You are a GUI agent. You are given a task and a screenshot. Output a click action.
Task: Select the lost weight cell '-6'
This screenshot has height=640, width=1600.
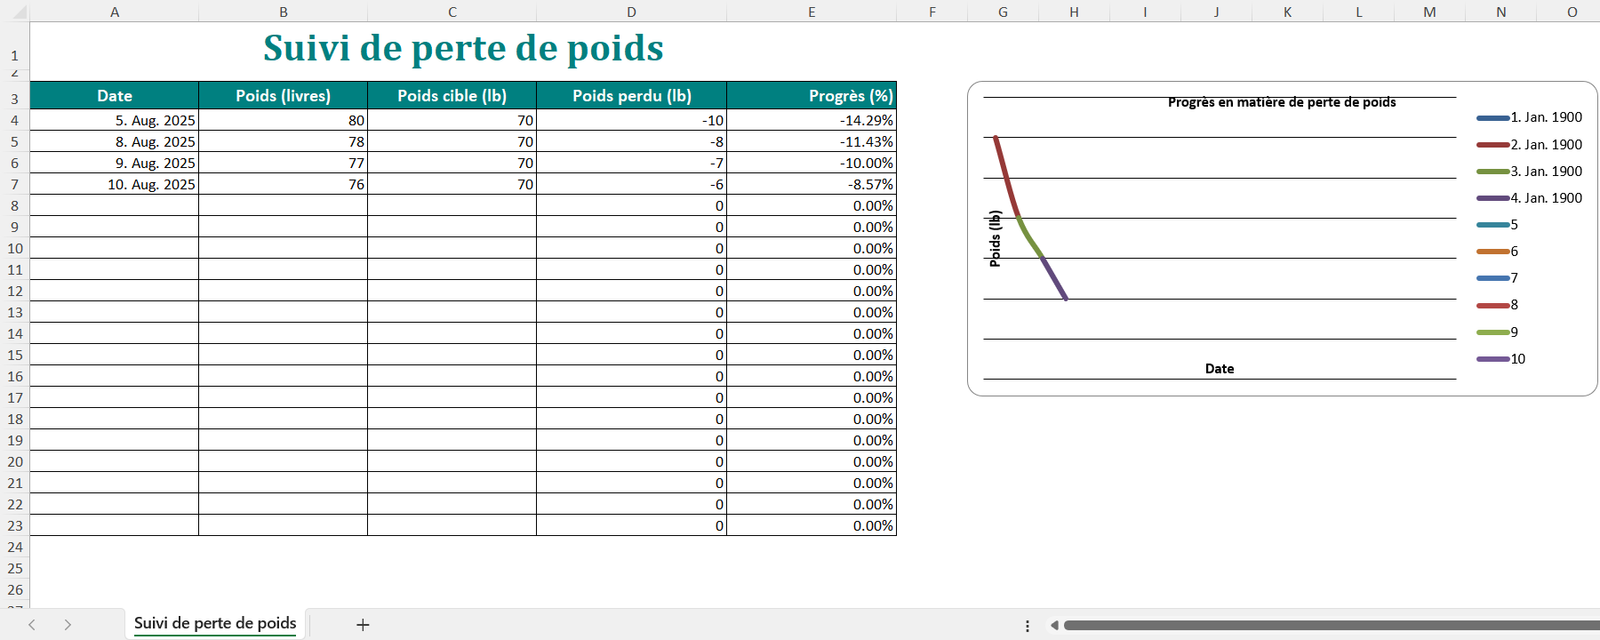click(x=631, y=184)
